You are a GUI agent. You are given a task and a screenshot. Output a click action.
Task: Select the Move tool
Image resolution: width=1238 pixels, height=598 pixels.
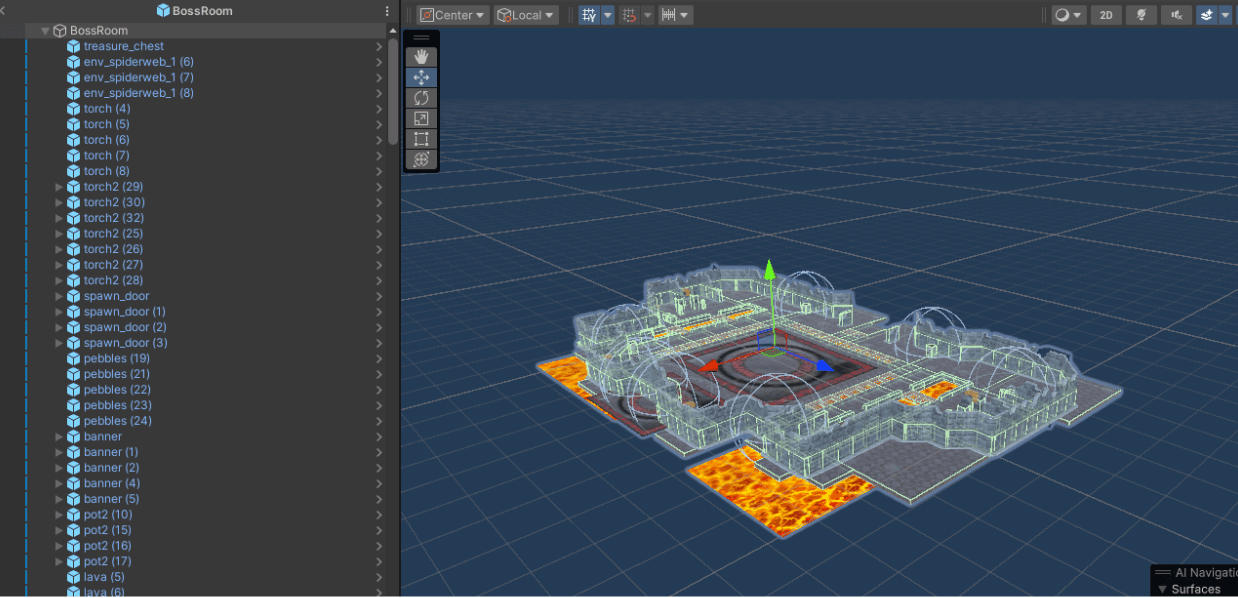(421, 77)
